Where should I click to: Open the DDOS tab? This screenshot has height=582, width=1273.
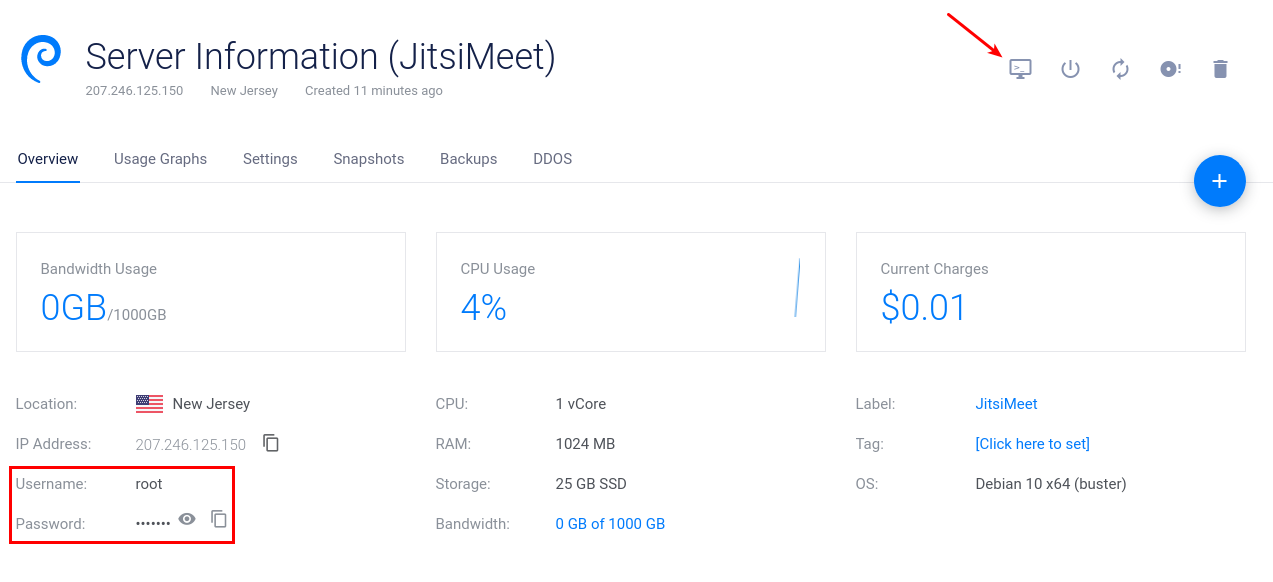552,159
